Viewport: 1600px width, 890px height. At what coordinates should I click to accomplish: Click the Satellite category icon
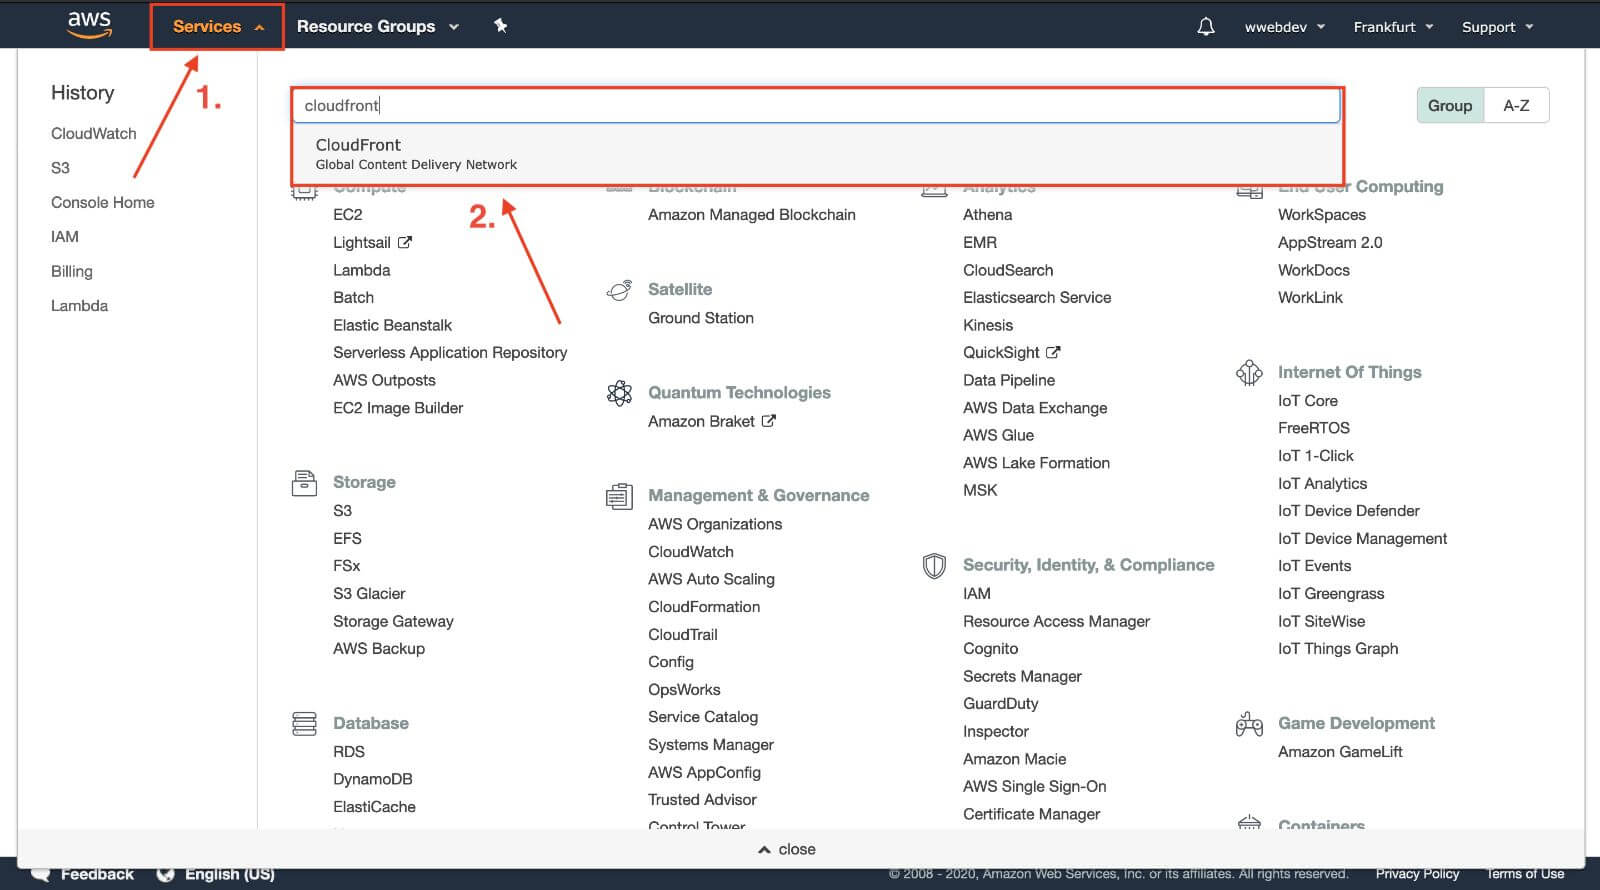pos(619,290)
